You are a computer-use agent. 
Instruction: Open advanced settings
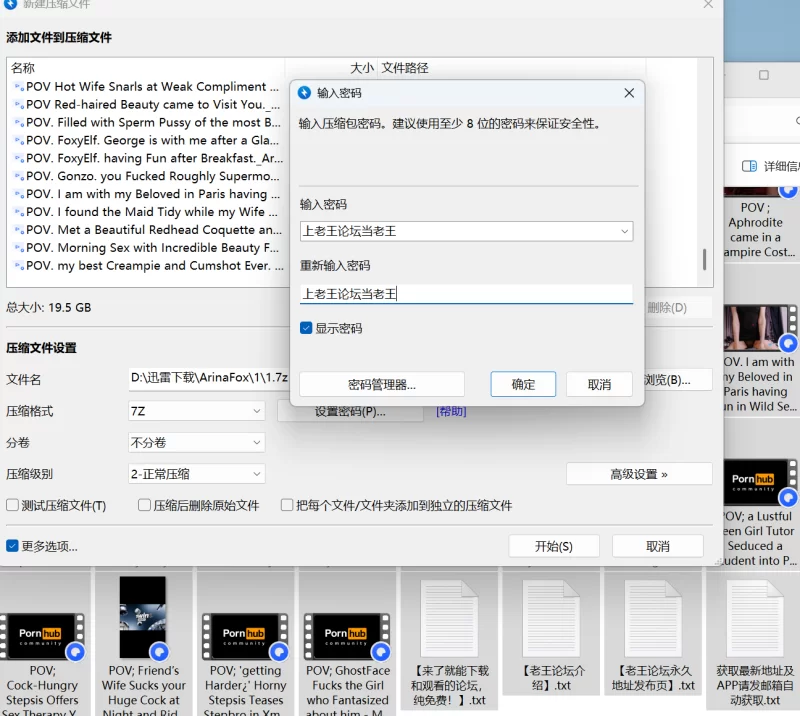coord(639,474)
